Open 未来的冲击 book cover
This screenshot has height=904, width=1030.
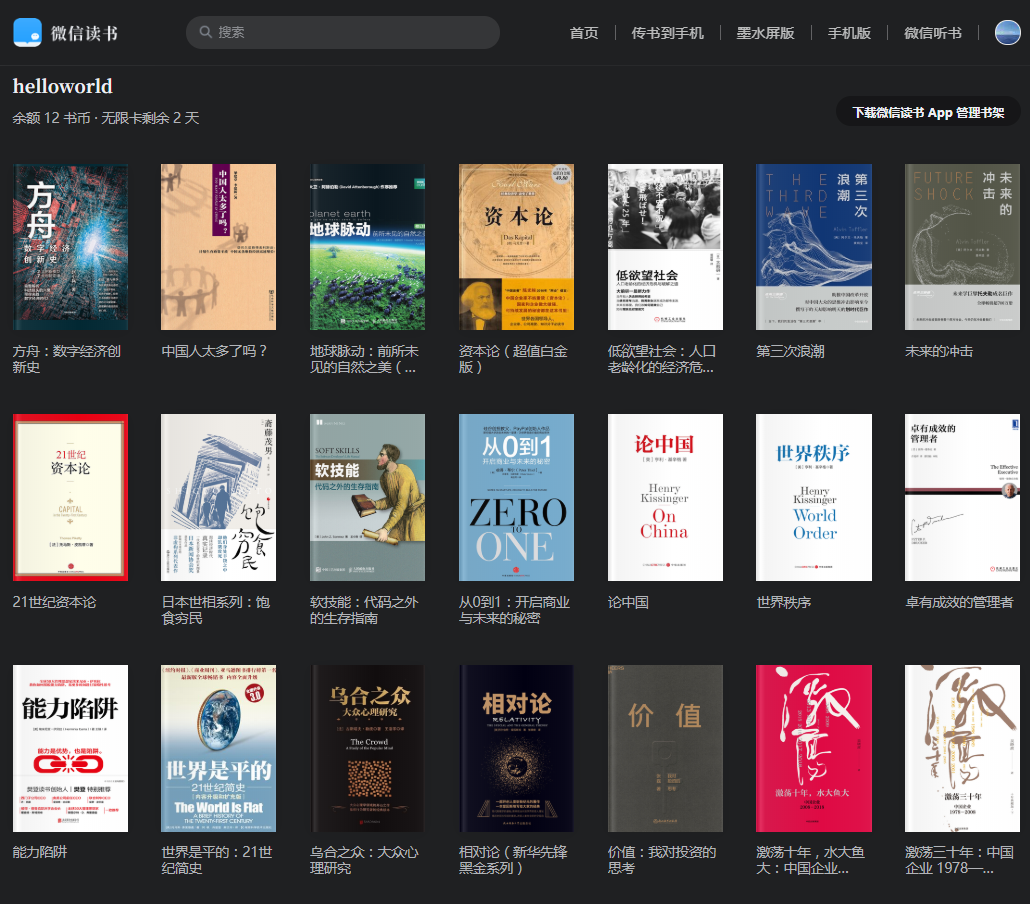962,247
